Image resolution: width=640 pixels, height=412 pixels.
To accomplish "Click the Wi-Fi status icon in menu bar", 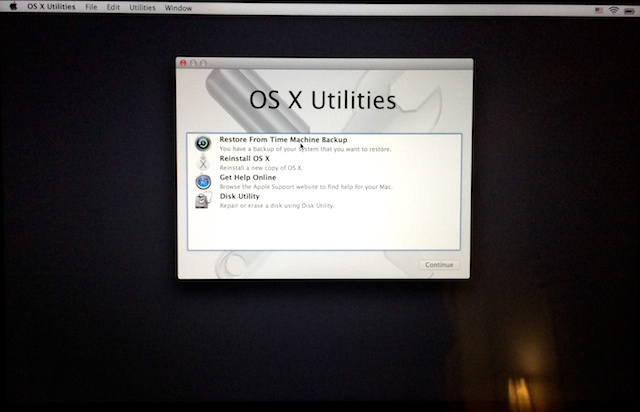I will click(613, 11).
